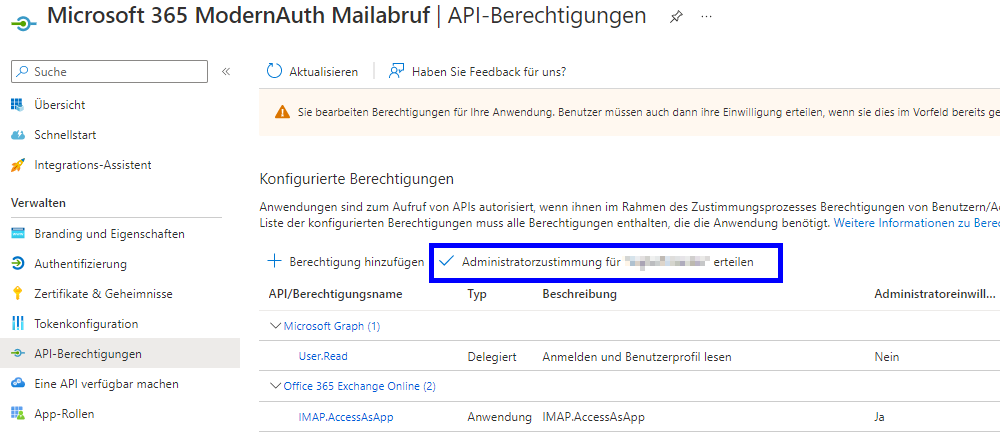Click 'Anmelden und Benutzerprofil lesen' description

(636, 356)
